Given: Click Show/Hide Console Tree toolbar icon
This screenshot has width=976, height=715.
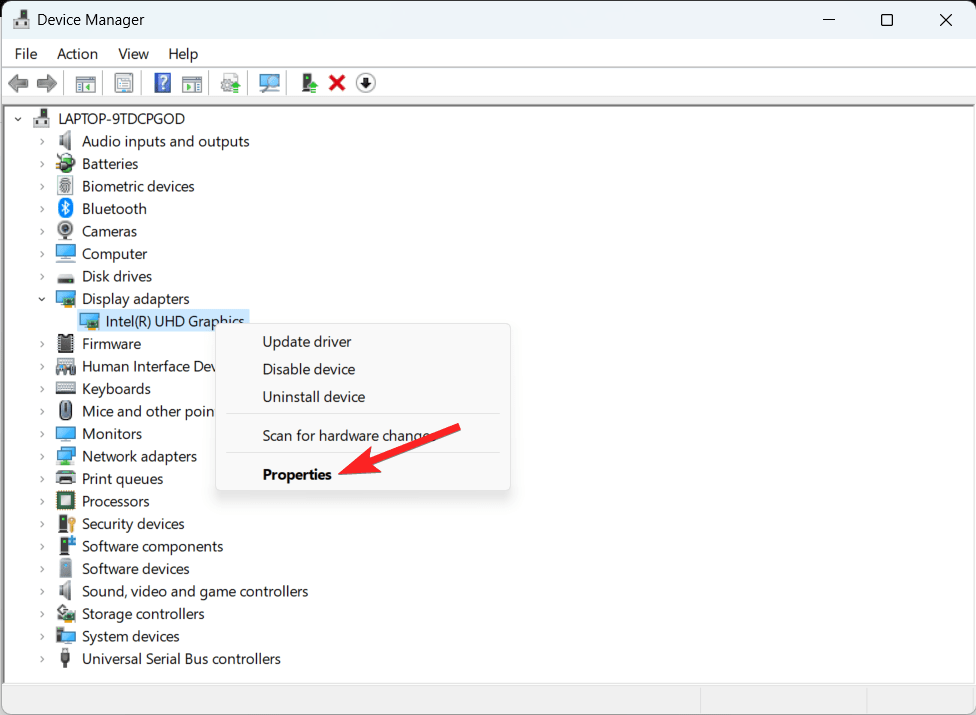Looking at the screenshot, I should pyautogui.click(x=86, y=83).
